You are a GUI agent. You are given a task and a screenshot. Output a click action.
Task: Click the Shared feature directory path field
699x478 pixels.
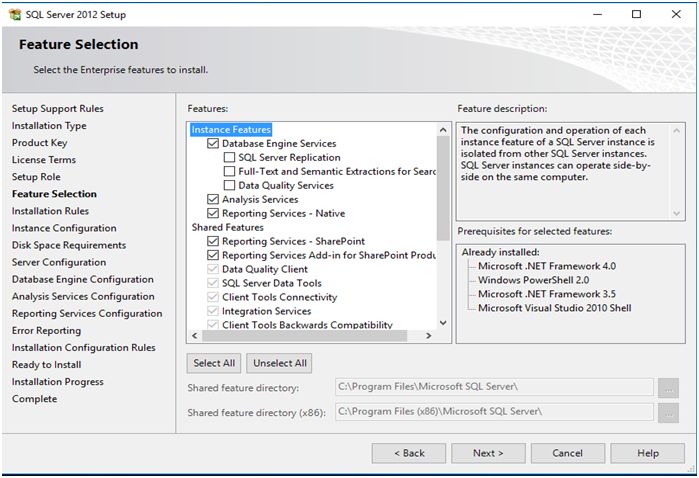[494, 387]
